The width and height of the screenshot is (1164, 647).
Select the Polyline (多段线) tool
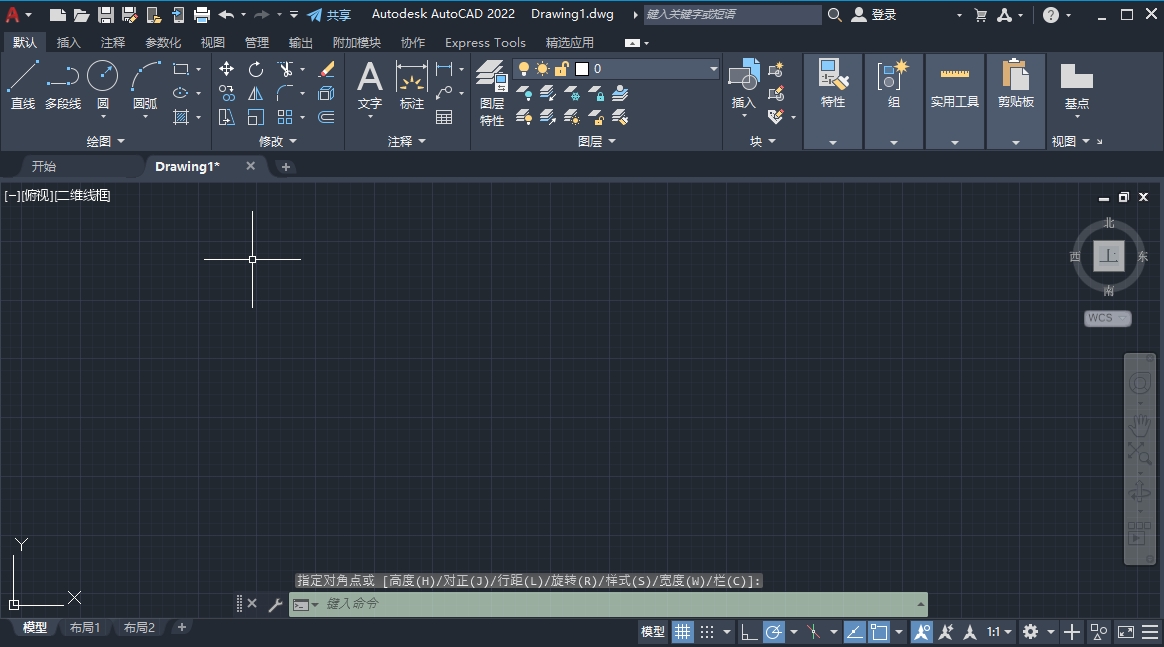click(62, 80)
